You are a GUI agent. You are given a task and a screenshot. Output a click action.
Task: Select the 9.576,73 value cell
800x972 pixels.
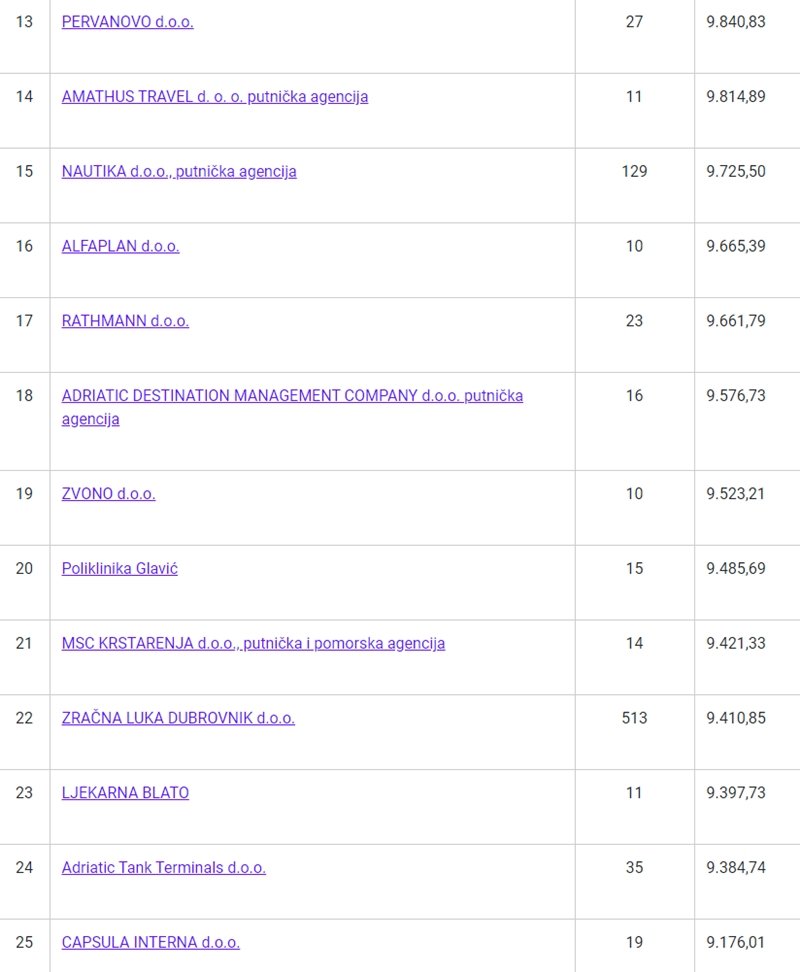point(736,396)
